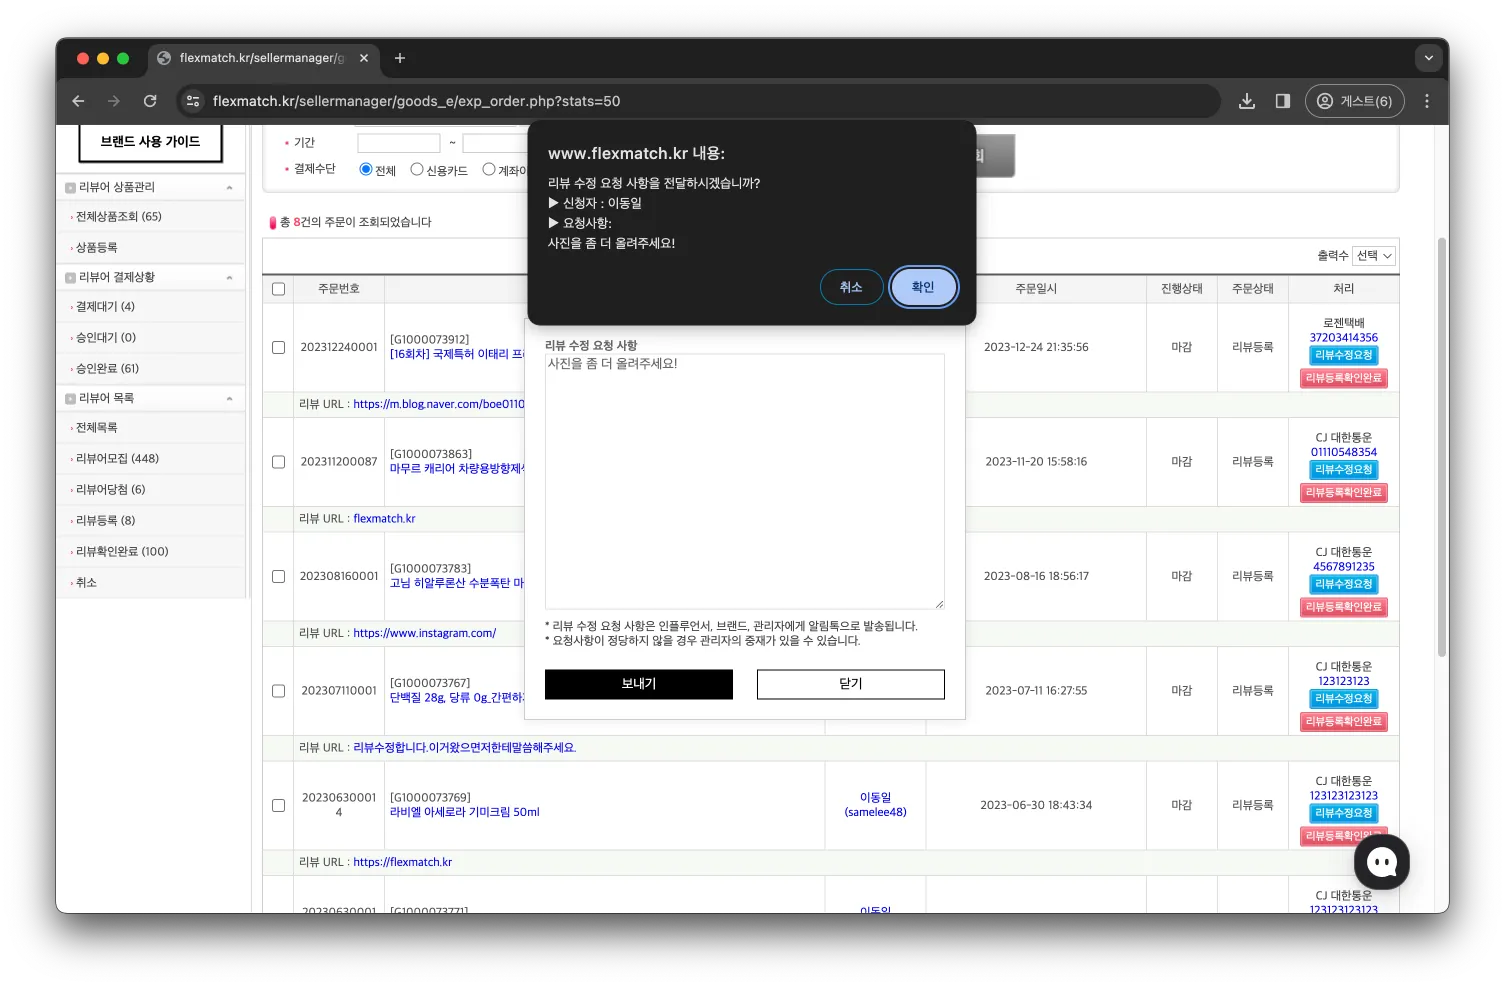Check the box for order 202311200087
The image size is (1505, 987).
point(279,462)
